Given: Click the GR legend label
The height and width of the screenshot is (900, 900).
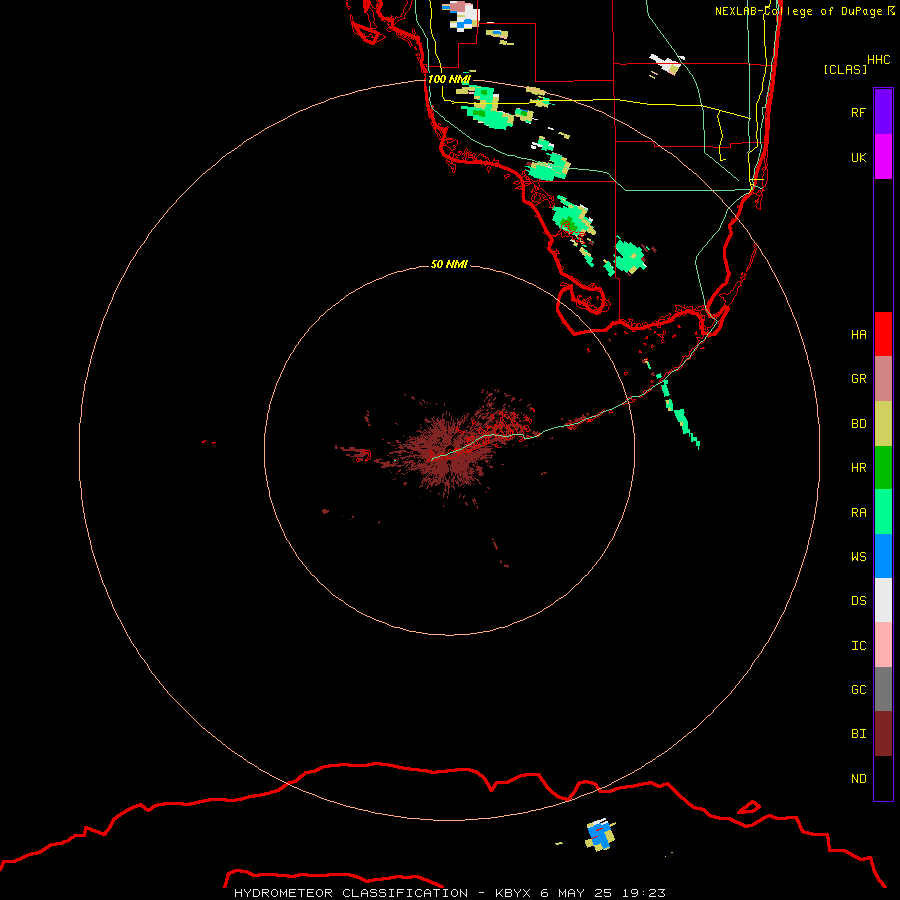Looking at the screenshot, I should pyautogui.click(x=859, y=379).
